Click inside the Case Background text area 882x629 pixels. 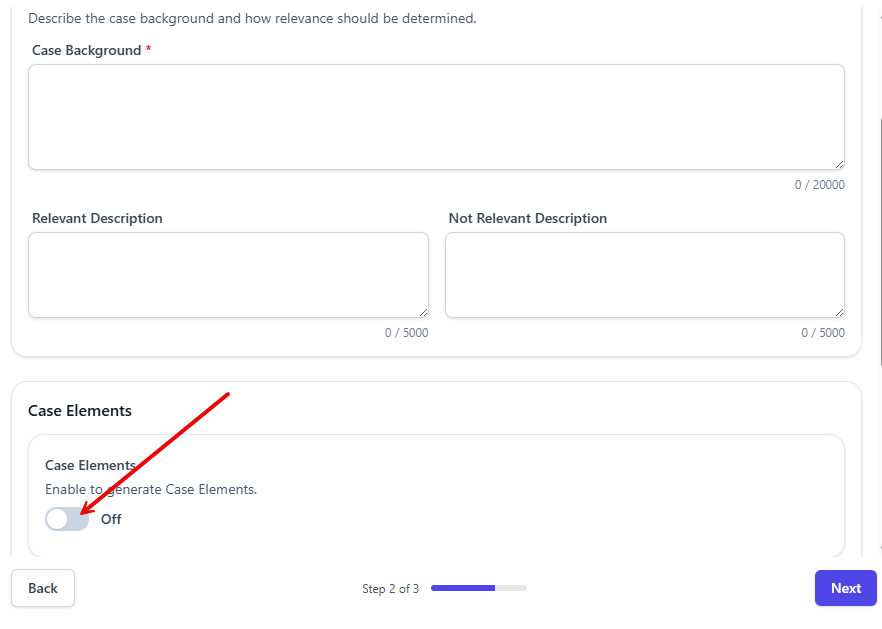(436, 115)
